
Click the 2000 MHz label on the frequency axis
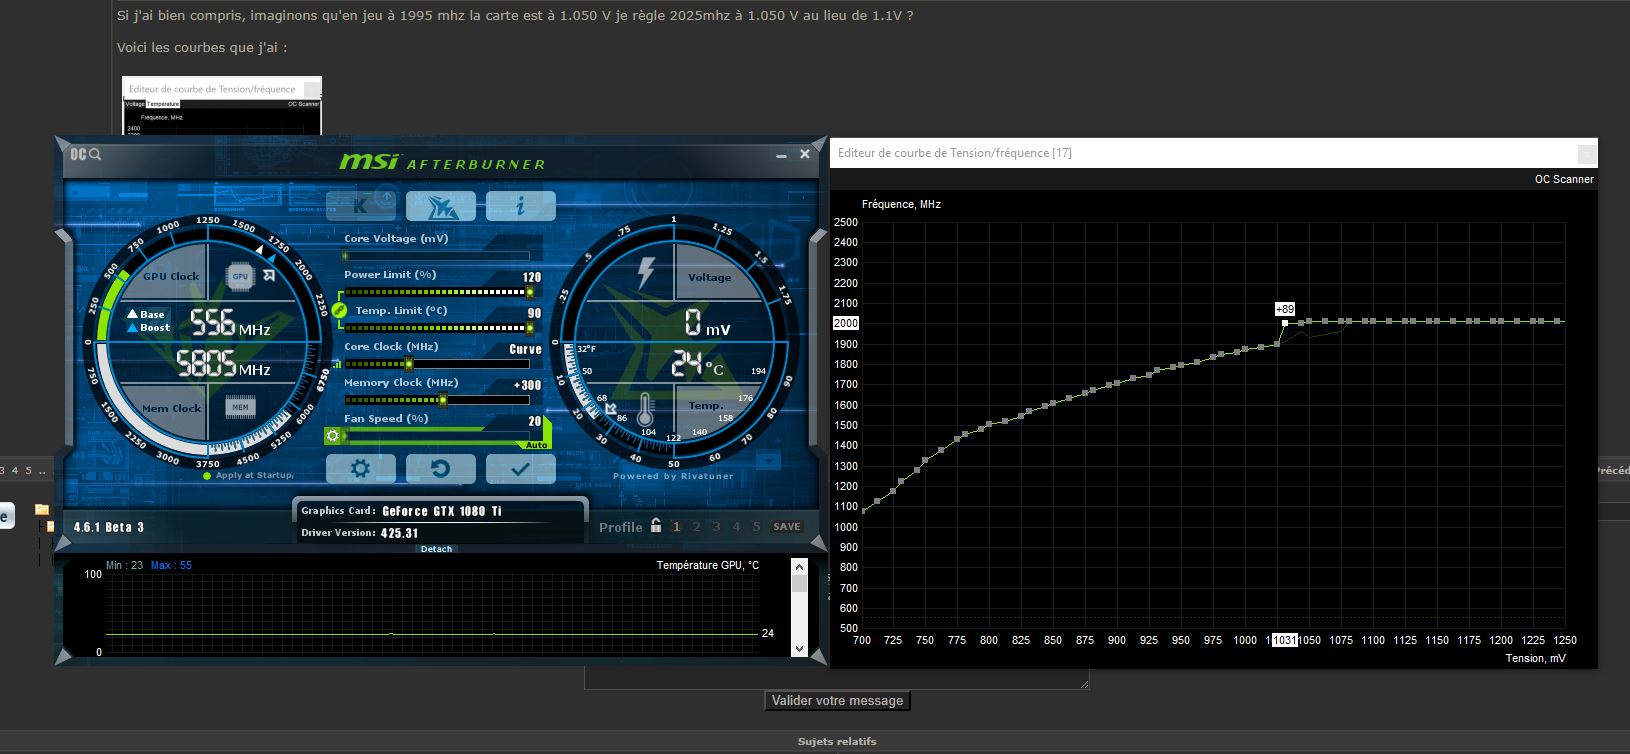(x=845, y=323)
